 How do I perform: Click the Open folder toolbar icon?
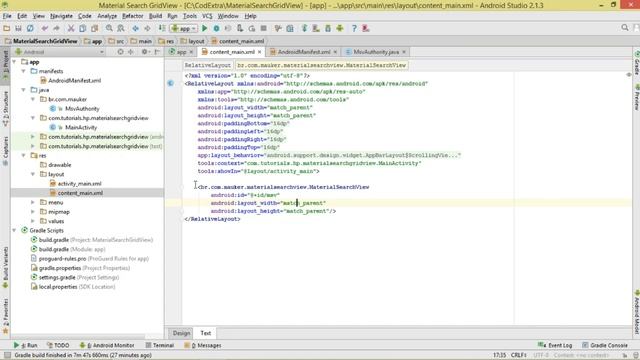[7, 28]
